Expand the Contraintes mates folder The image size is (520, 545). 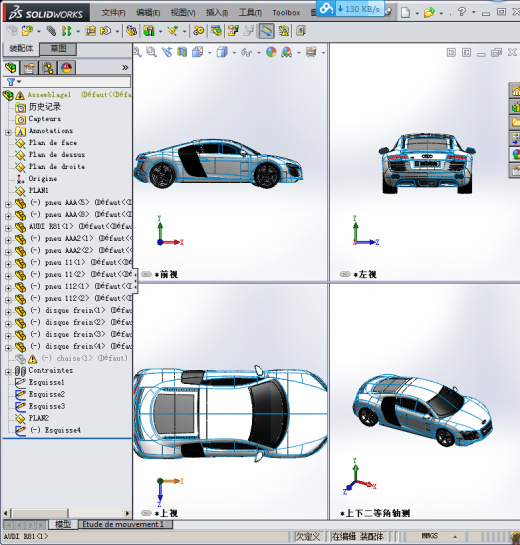[x=8, y=372]
